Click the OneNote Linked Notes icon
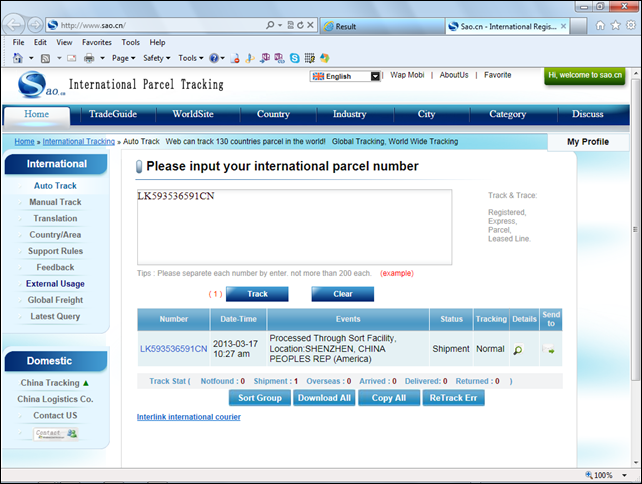The width and height of the screenshot is (642, 484). point(279,58)
